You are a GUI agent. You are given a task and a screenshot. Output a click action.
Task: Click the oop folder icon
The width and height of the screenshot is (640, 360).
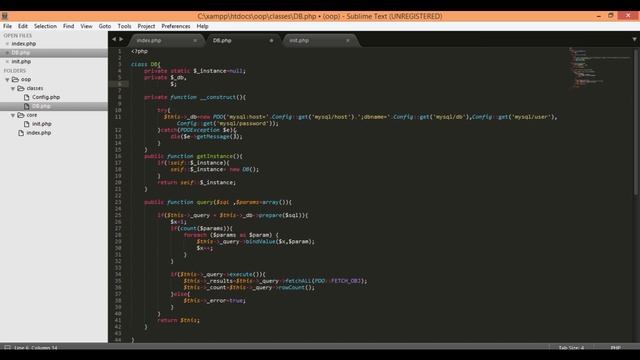click(x=16, y=79)
